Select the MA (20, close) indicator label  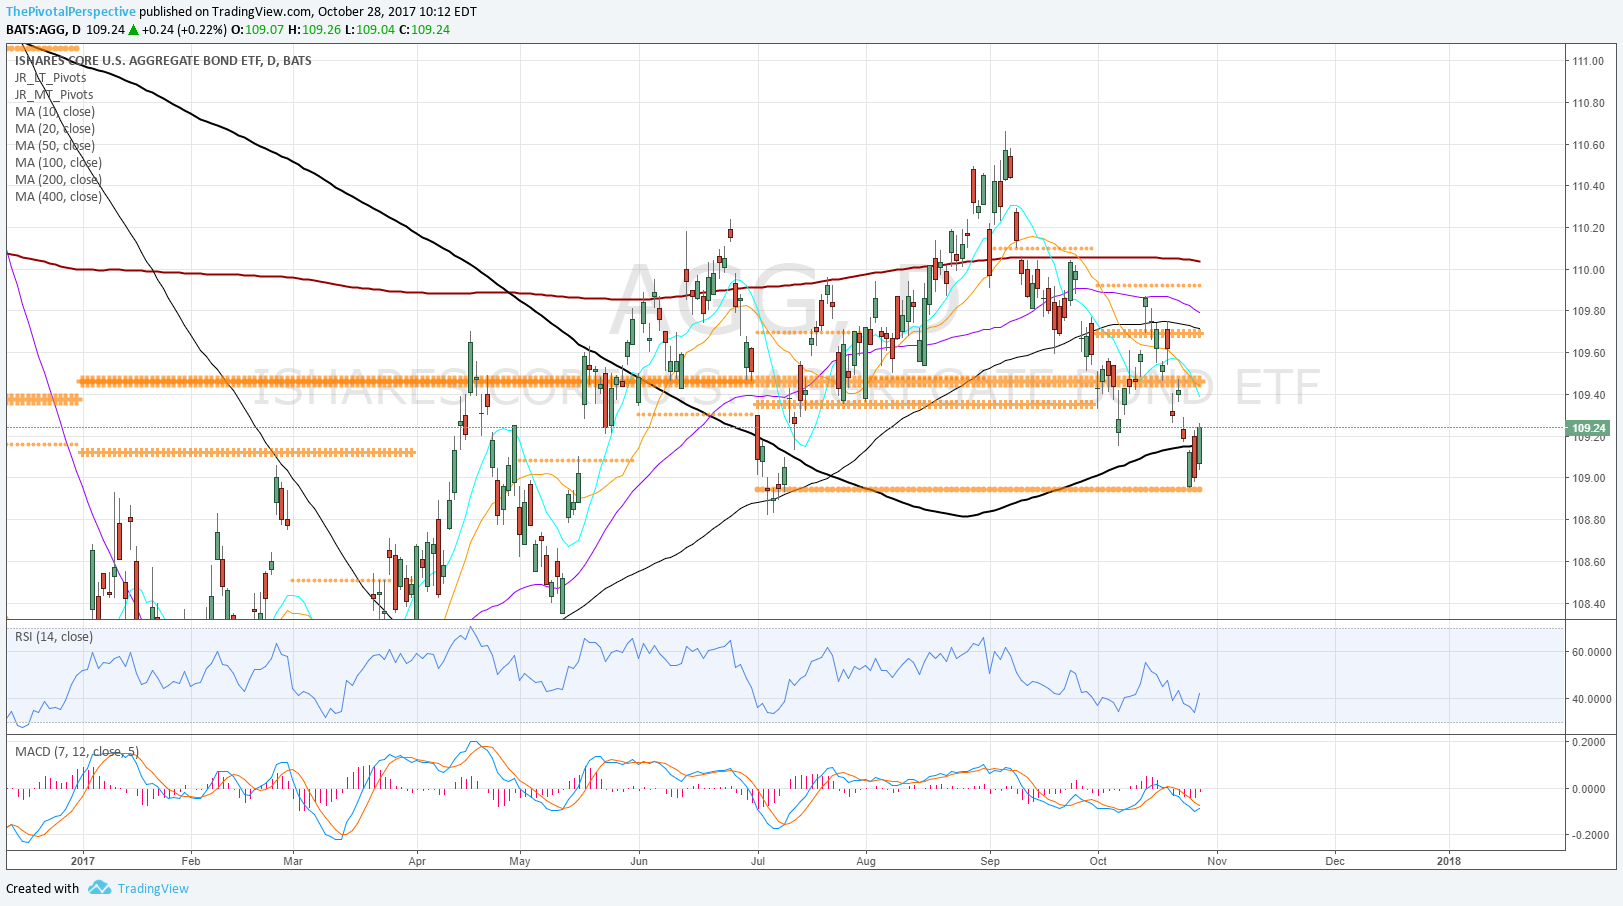[x=55, y=128]
